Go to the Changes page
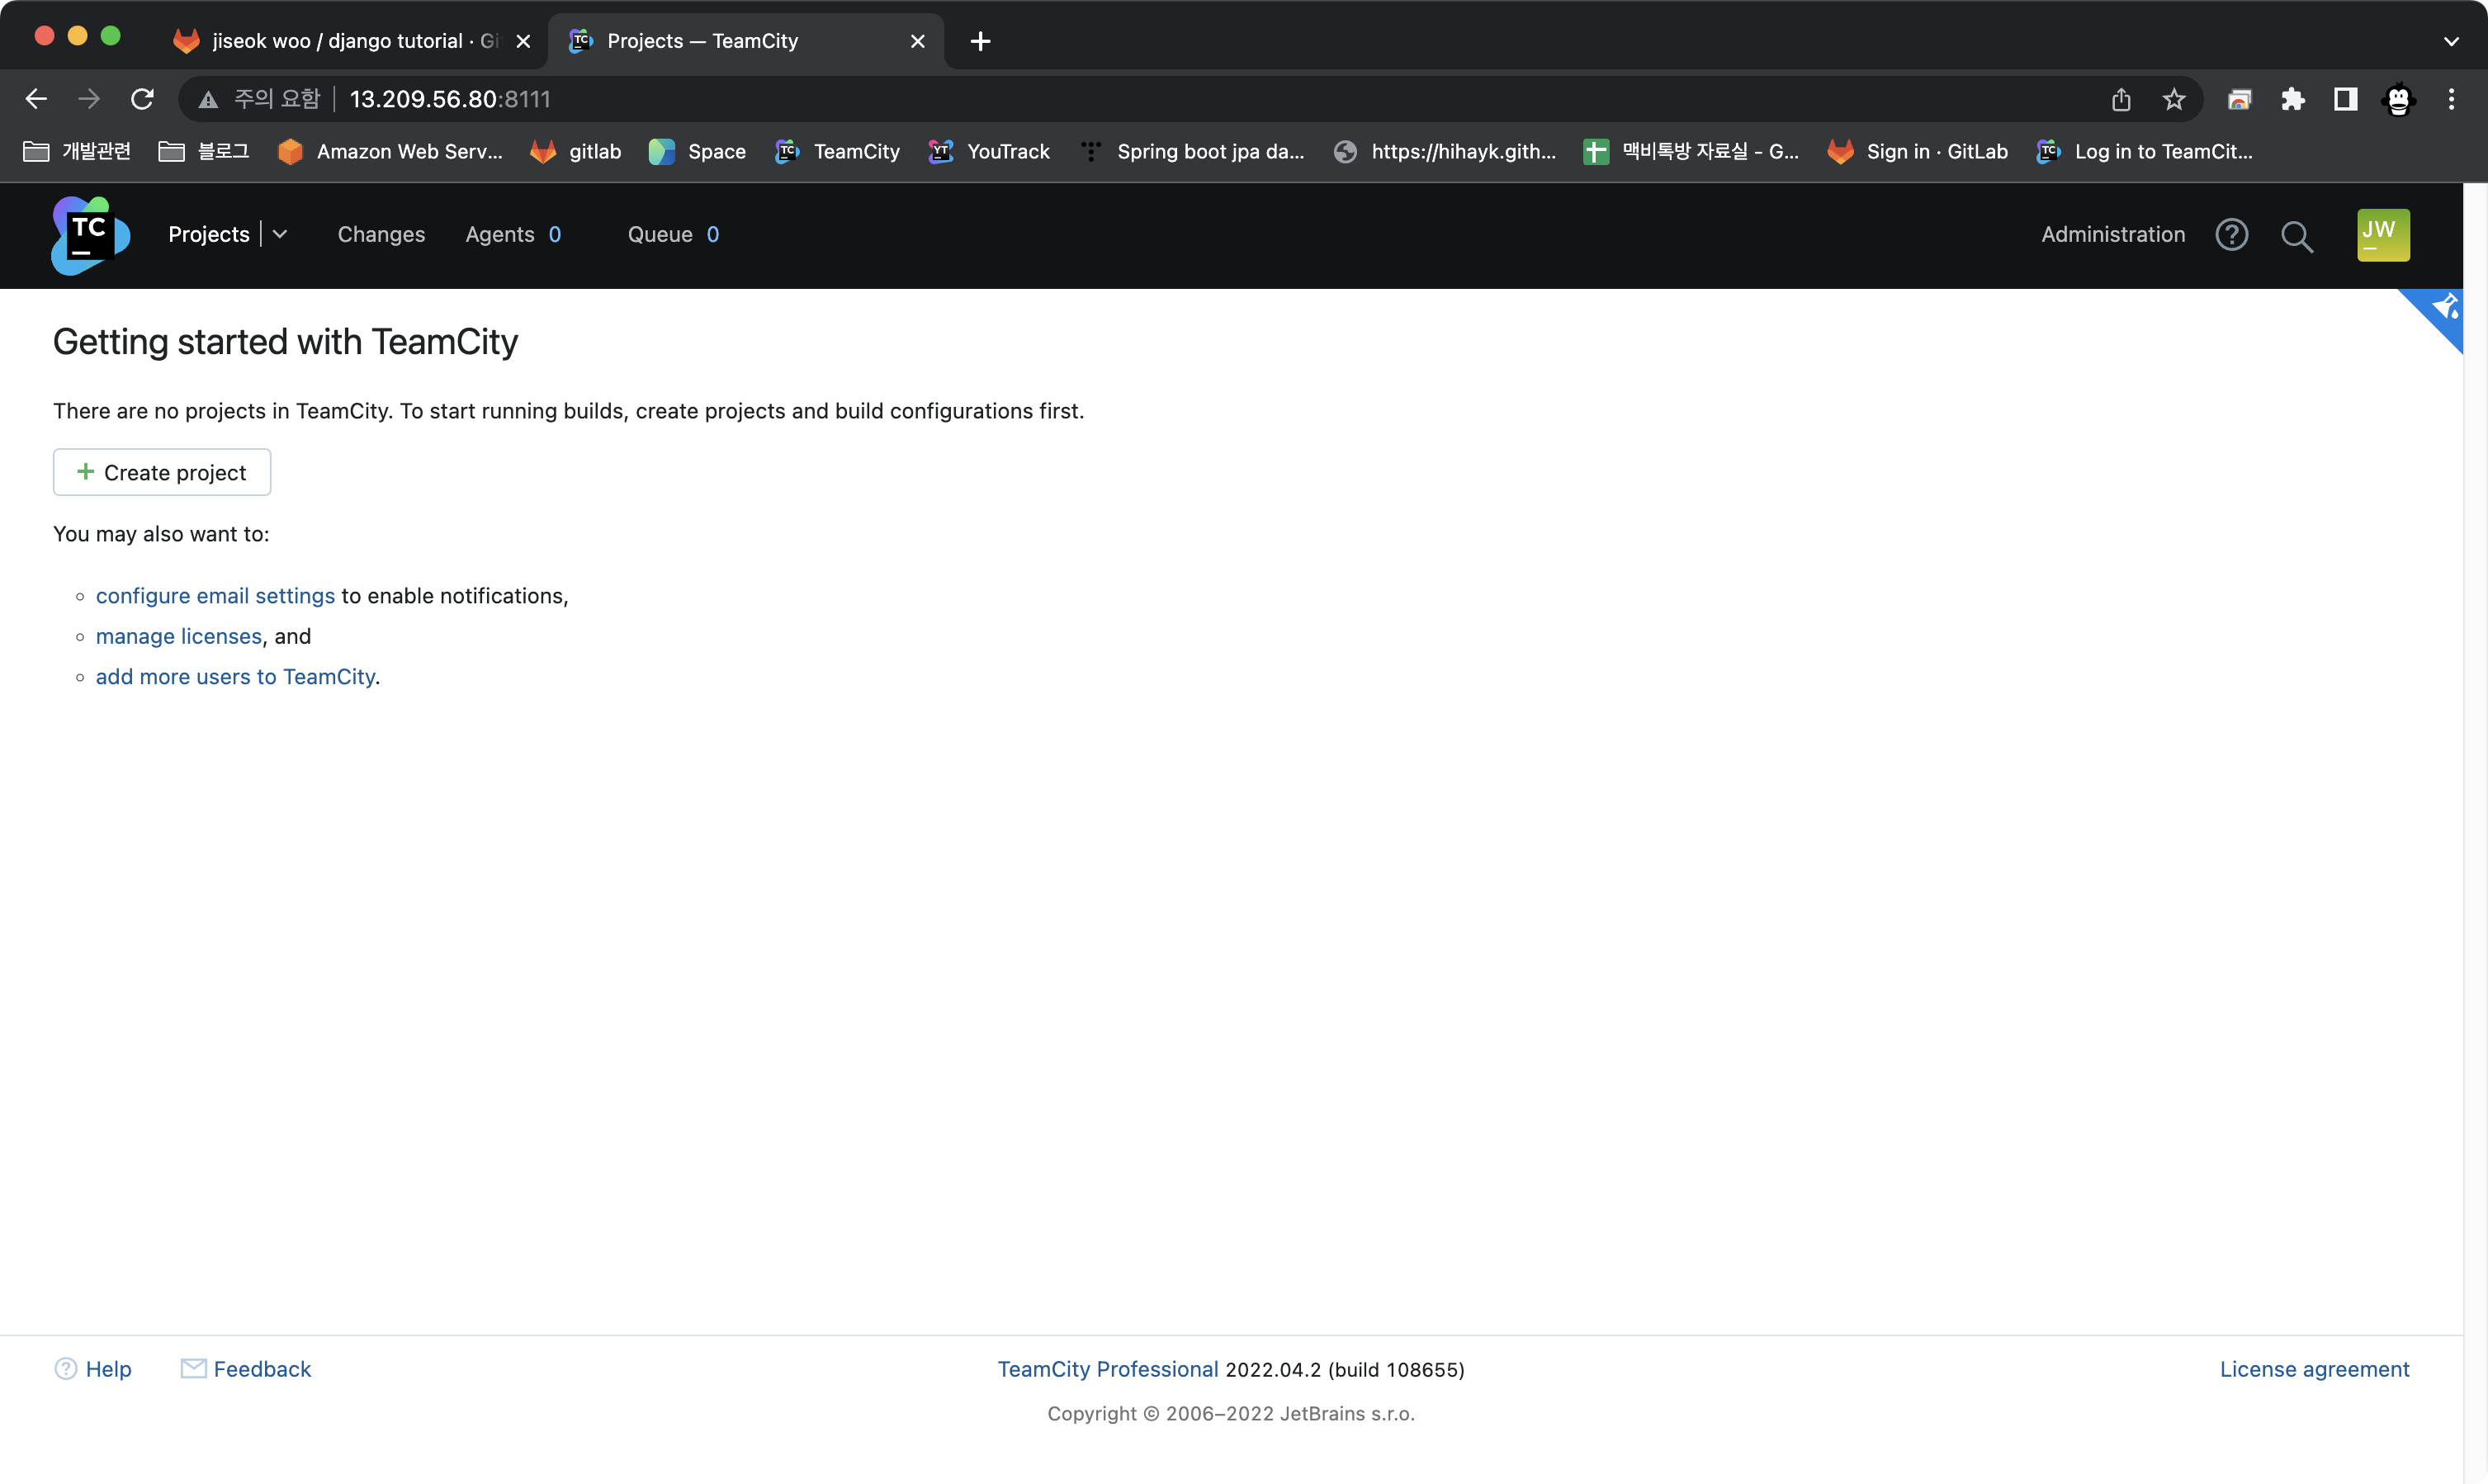 click(381, 234)
